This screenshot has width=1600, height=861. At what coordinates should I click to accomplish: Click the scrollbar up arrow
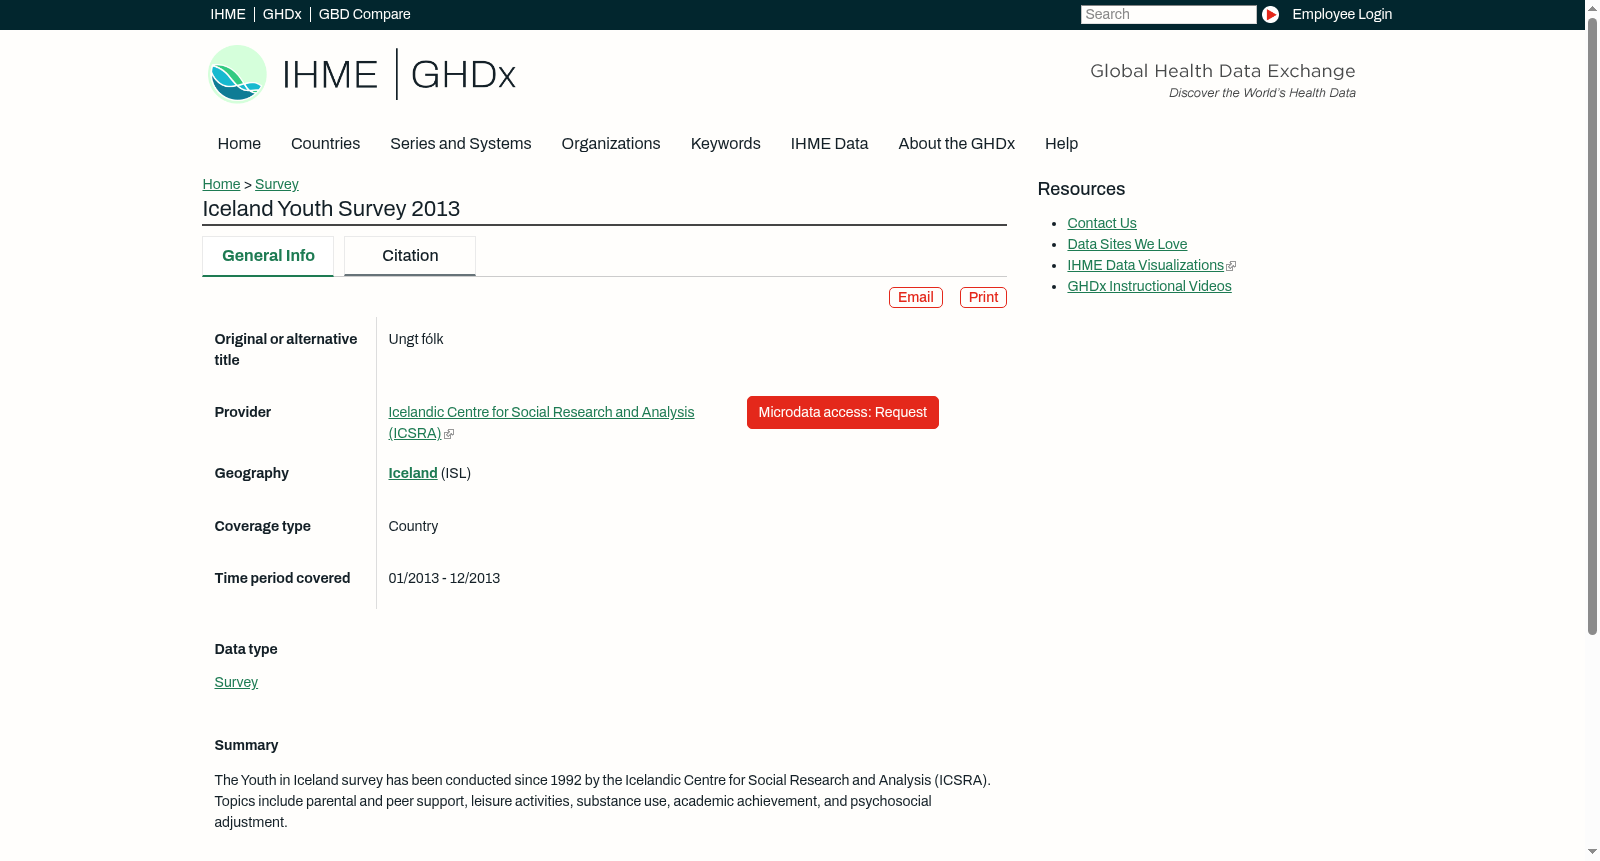[1592, 7]
